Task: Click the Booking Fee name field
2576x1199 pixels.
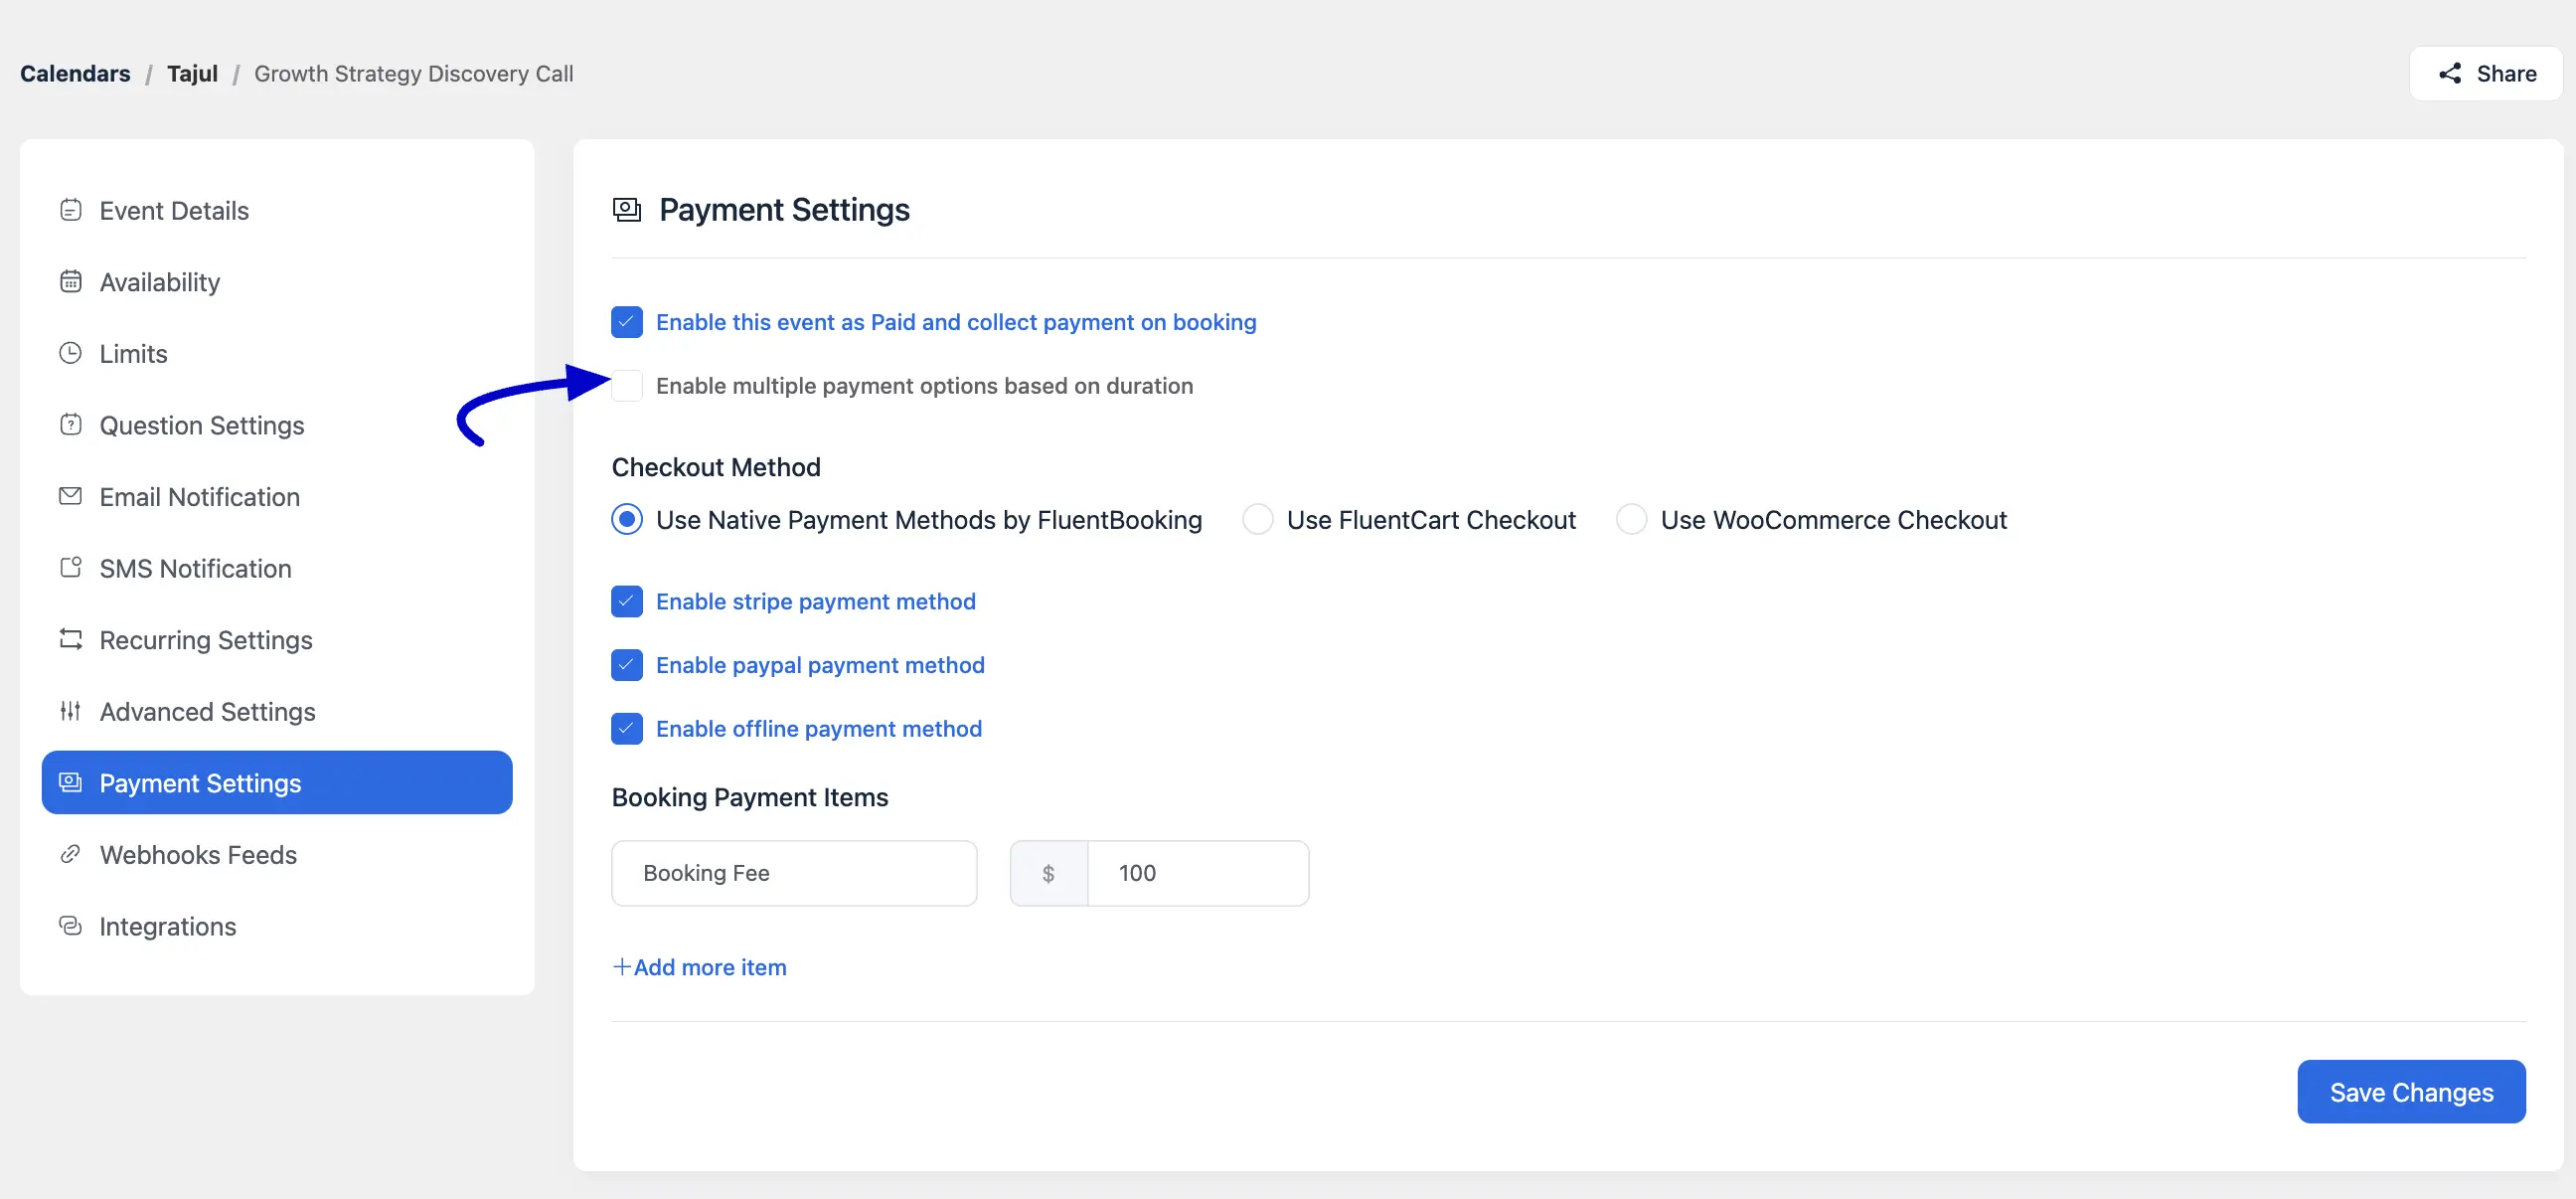Action: click(794, 873)
